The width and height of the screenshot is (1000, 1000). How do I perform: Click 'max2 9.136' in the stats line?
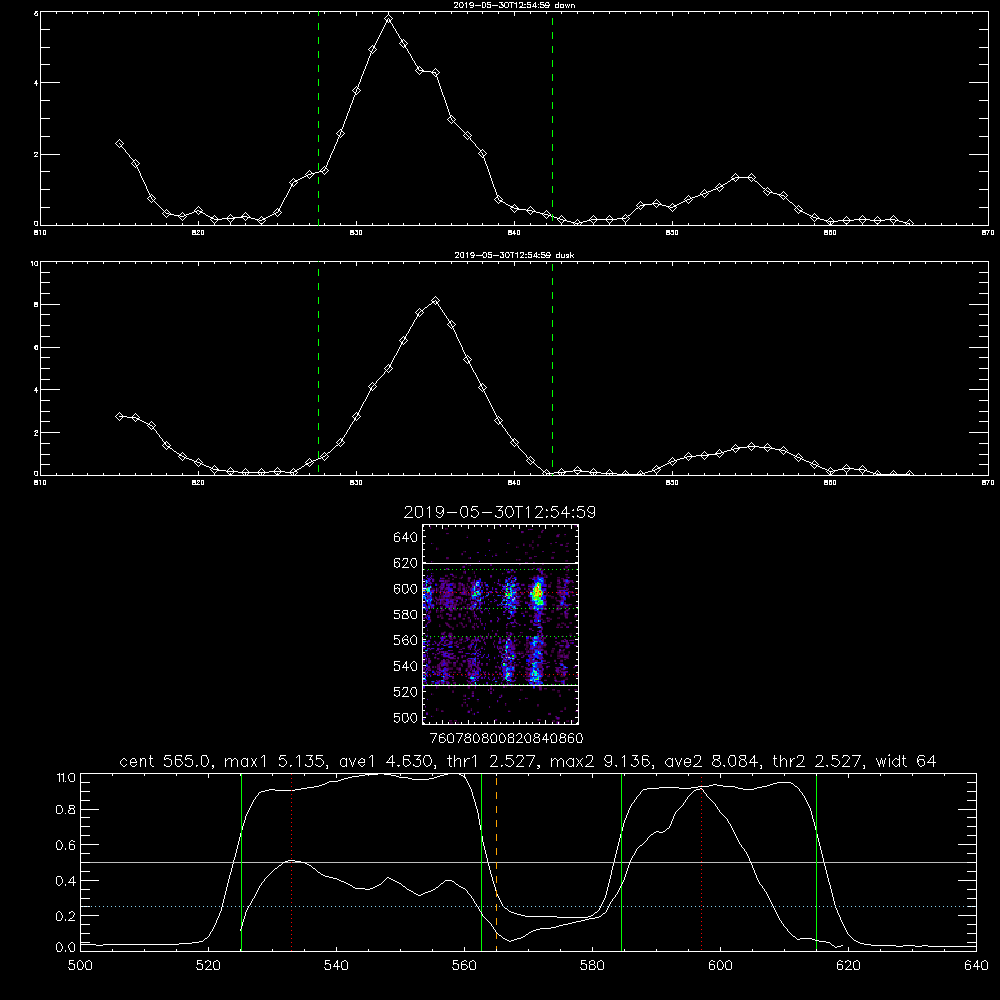[601, 761]
